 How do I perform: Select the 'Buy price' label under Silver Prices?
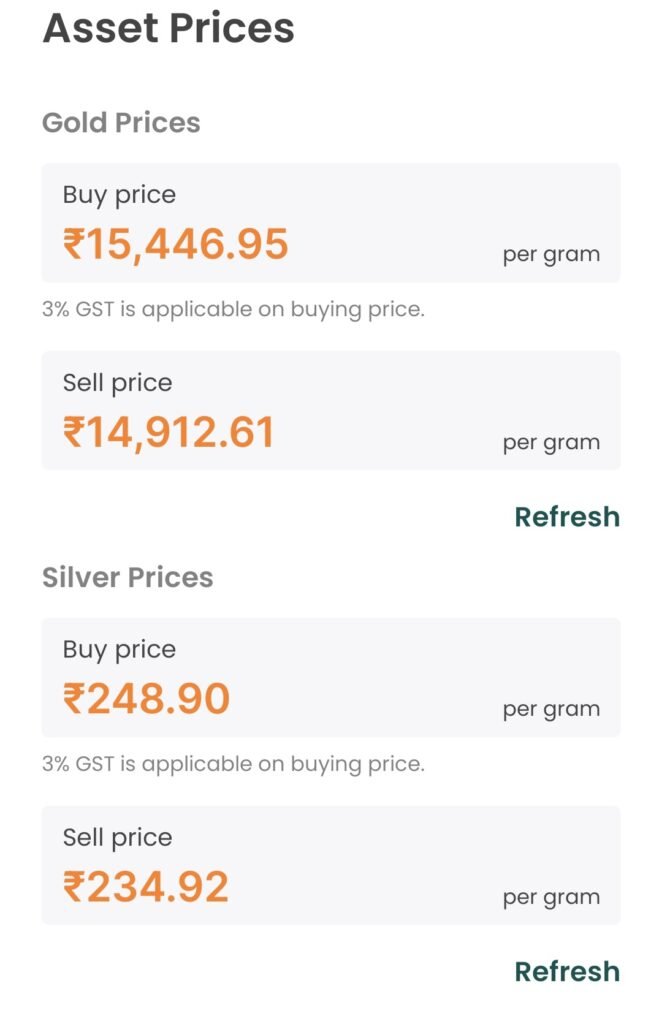coord(119,649)
